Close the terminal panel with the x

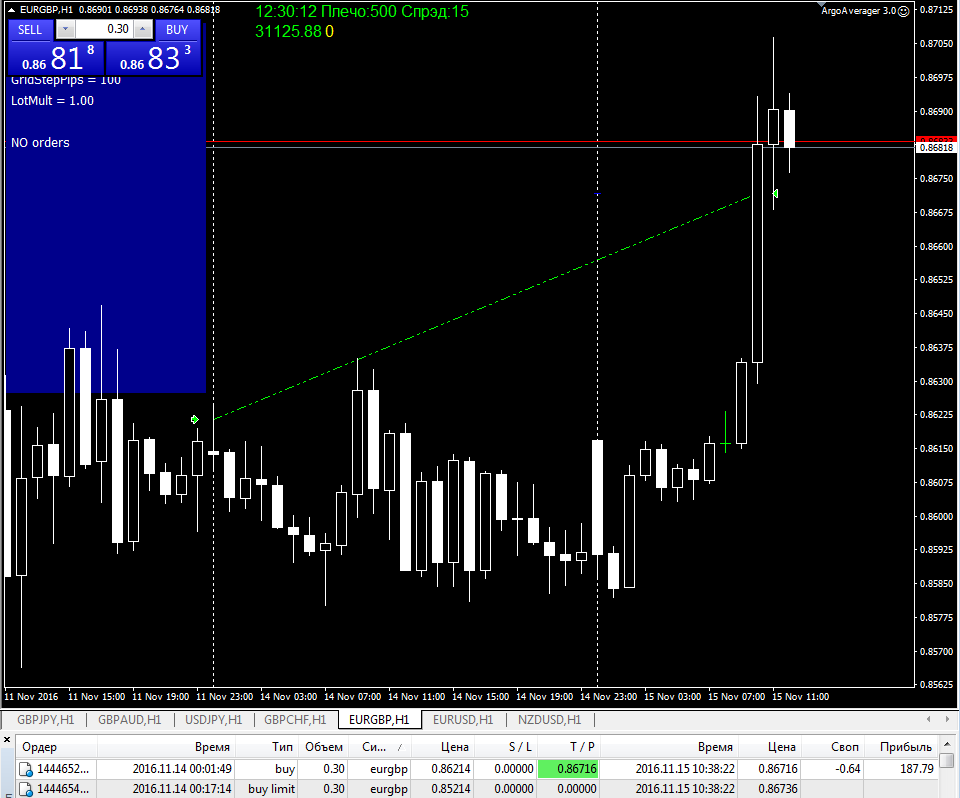(x=7, y=739)
